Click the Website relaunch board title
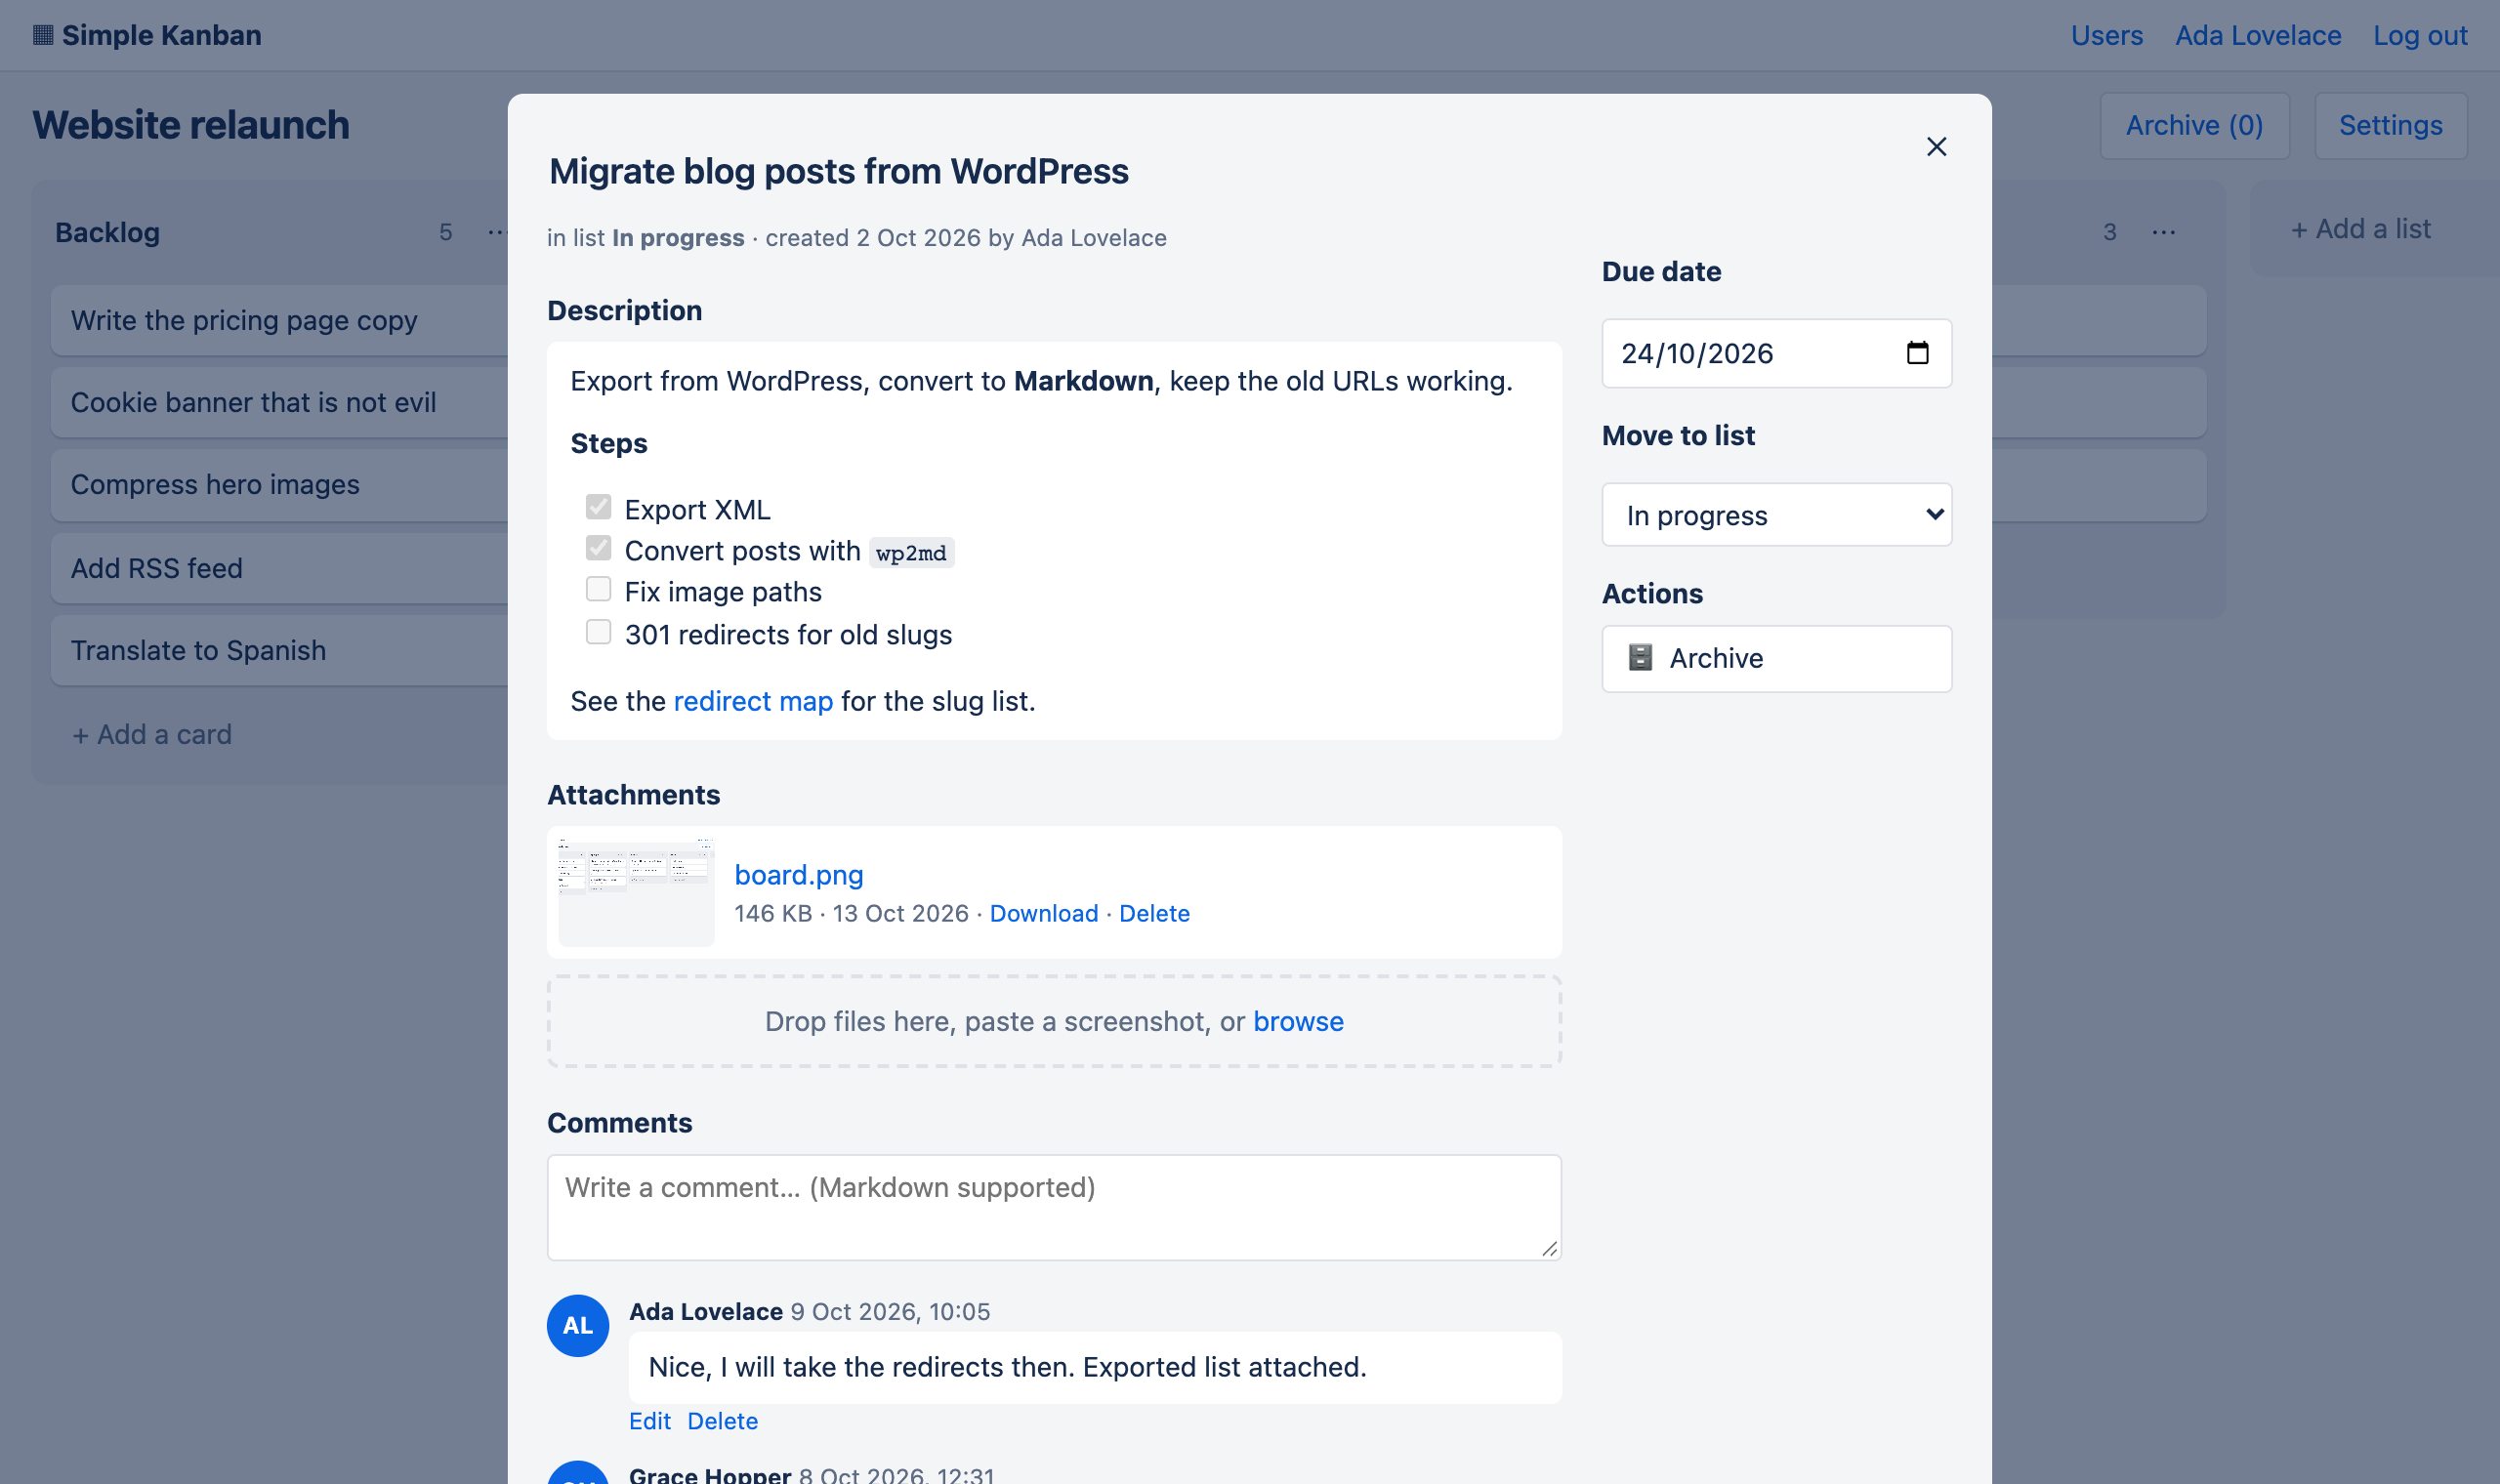This screenshot has width=2500, height=1484. [191, 125]
